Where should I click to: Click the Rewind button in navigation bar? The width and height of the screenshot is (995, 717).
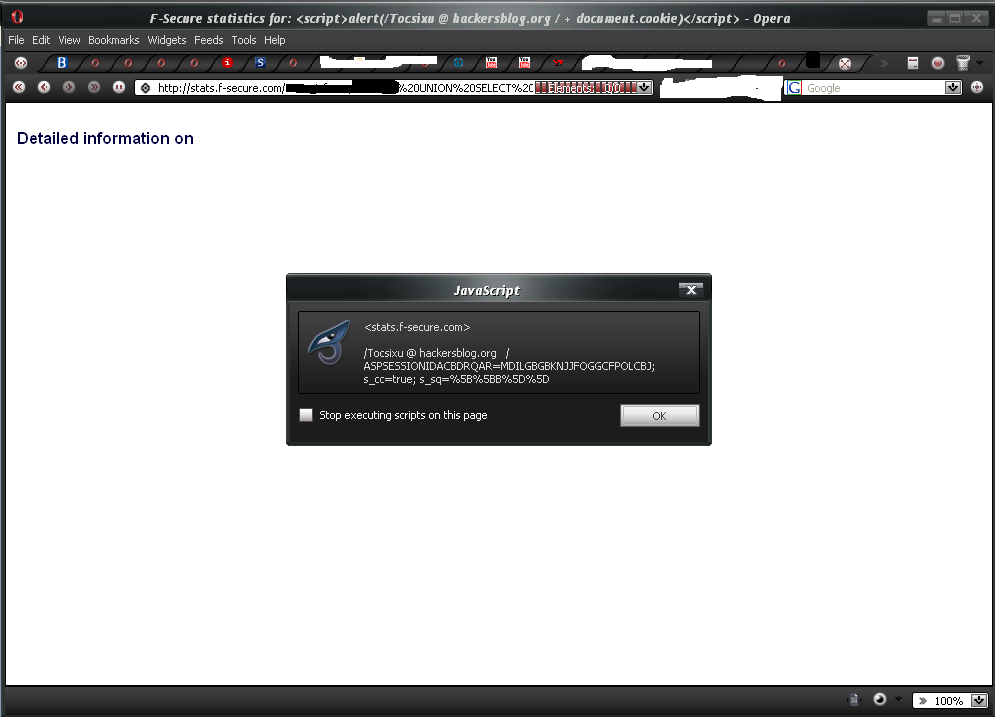click(x=19, y=88)
